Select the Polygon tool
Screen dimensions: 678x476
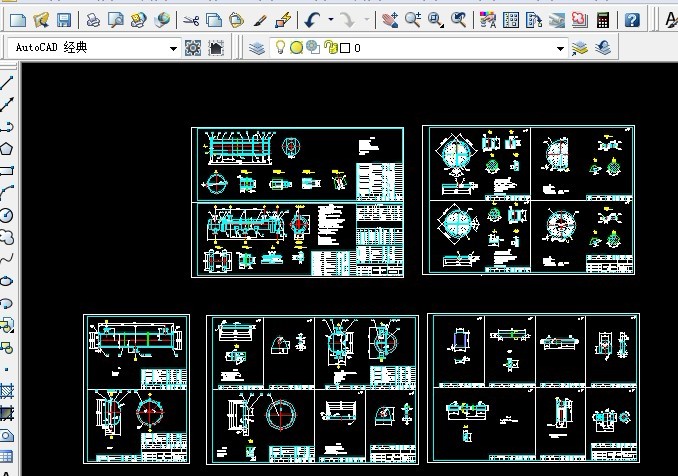pos(6,149)
